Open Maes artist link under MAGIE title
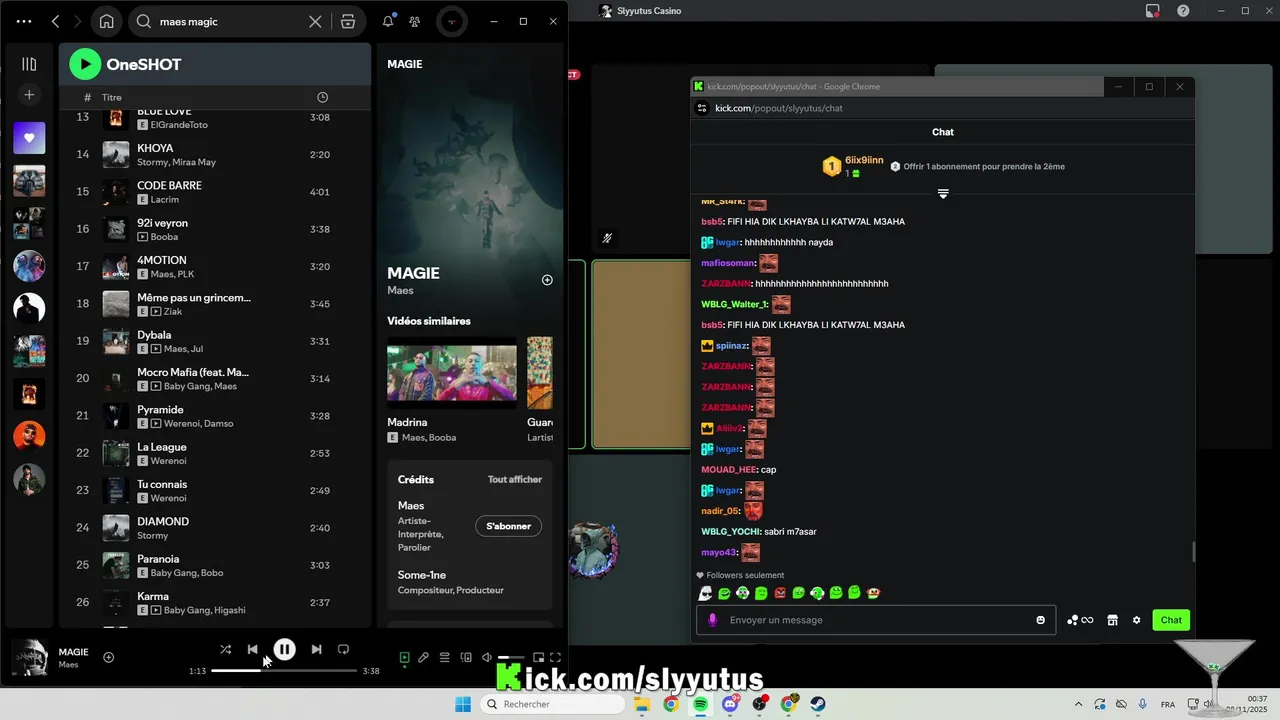Viewport: 1280px width, 720px height. point(400,290)
